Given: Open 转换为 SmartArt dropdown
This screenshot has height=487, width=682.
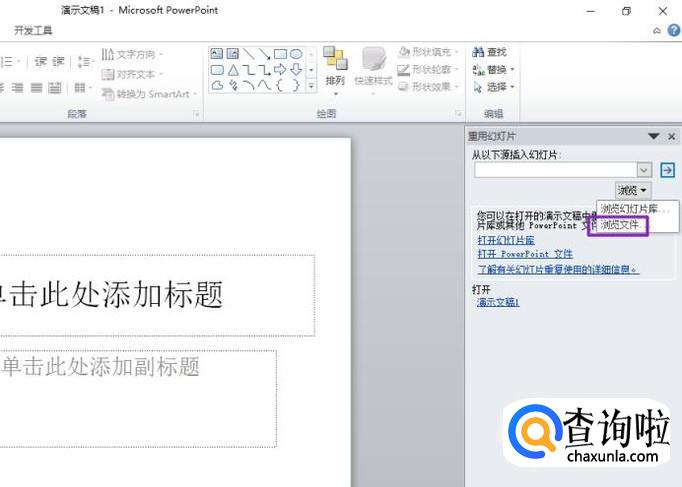Looking at the screenshot, I should click(149, 94).
